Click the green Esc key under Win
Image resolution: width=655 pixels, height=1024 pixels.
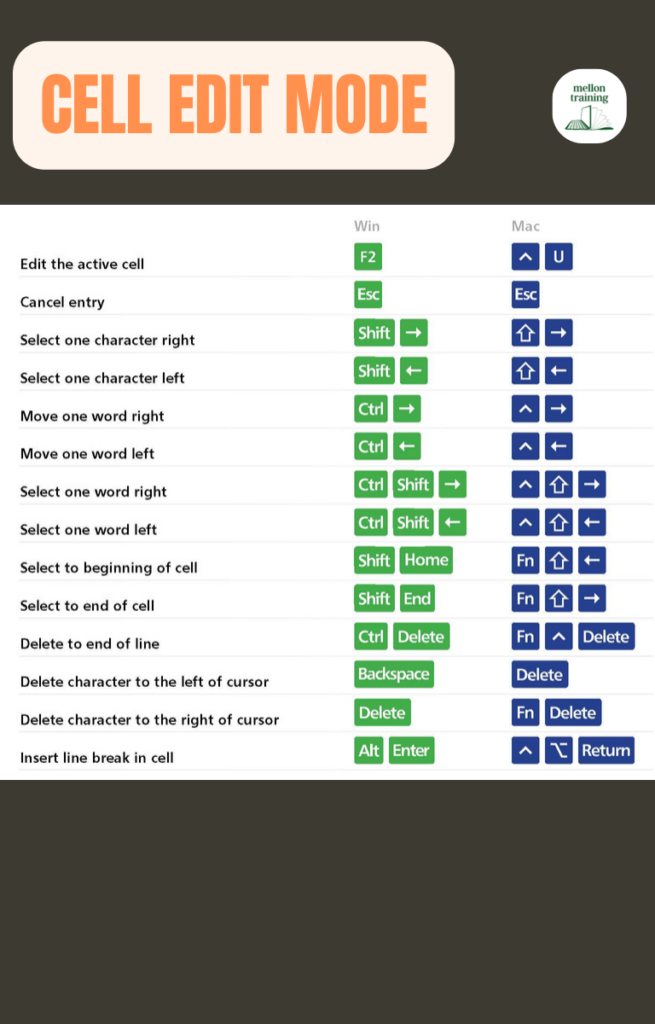tap(368, 295)
